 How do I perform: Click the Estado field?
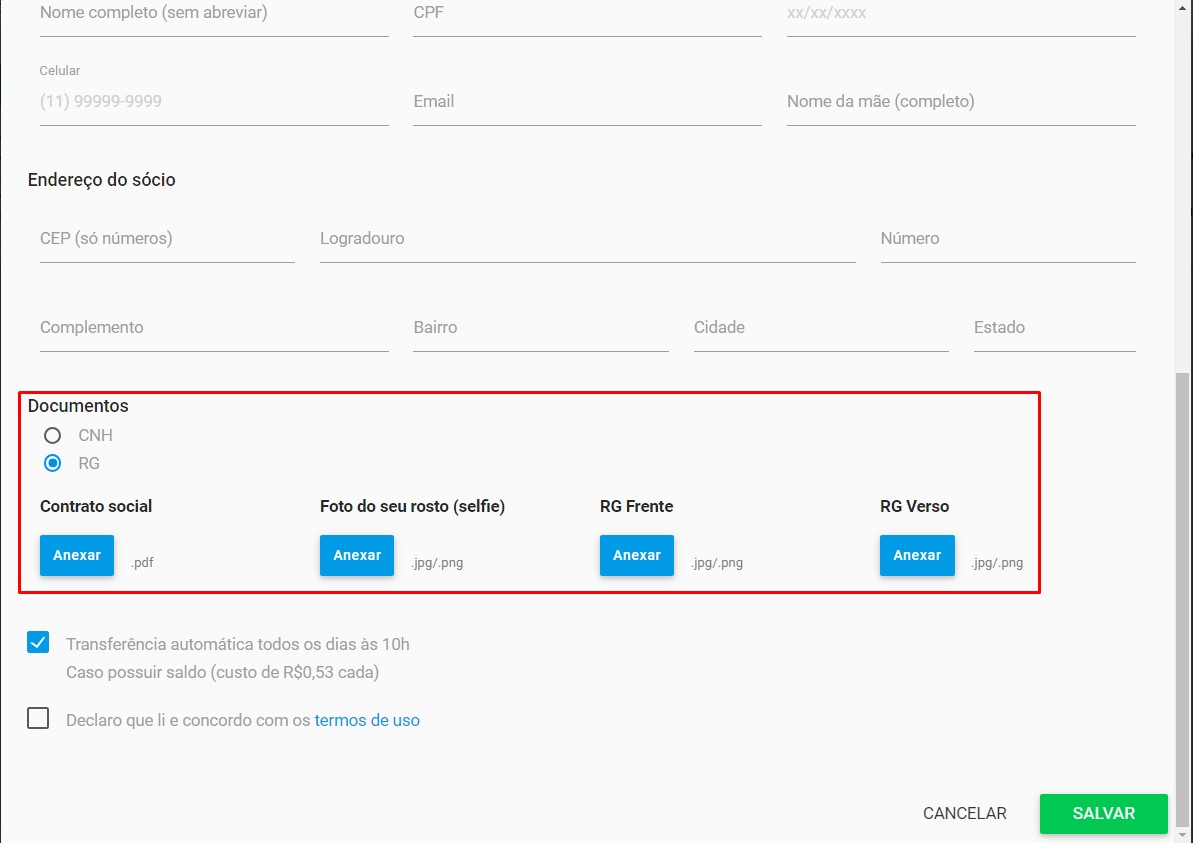(x=1054, y=328)
